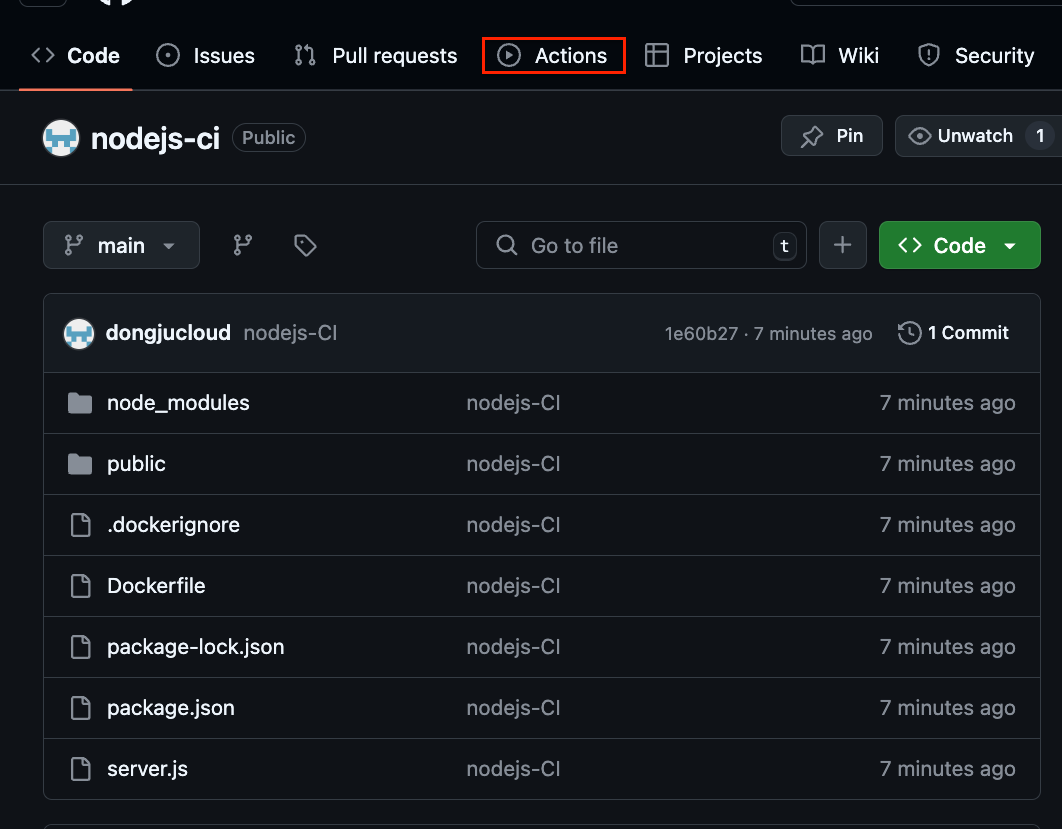Pin the repository with the Pin button
This screenshot has height=829, width=1062.
click(832, 135)
